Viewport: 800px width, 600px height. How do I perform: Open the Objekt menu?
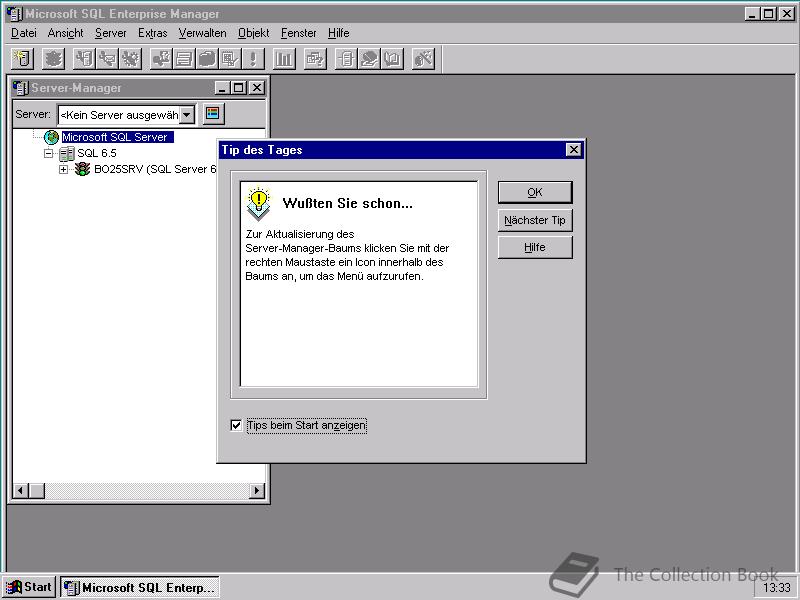(254, 33)
